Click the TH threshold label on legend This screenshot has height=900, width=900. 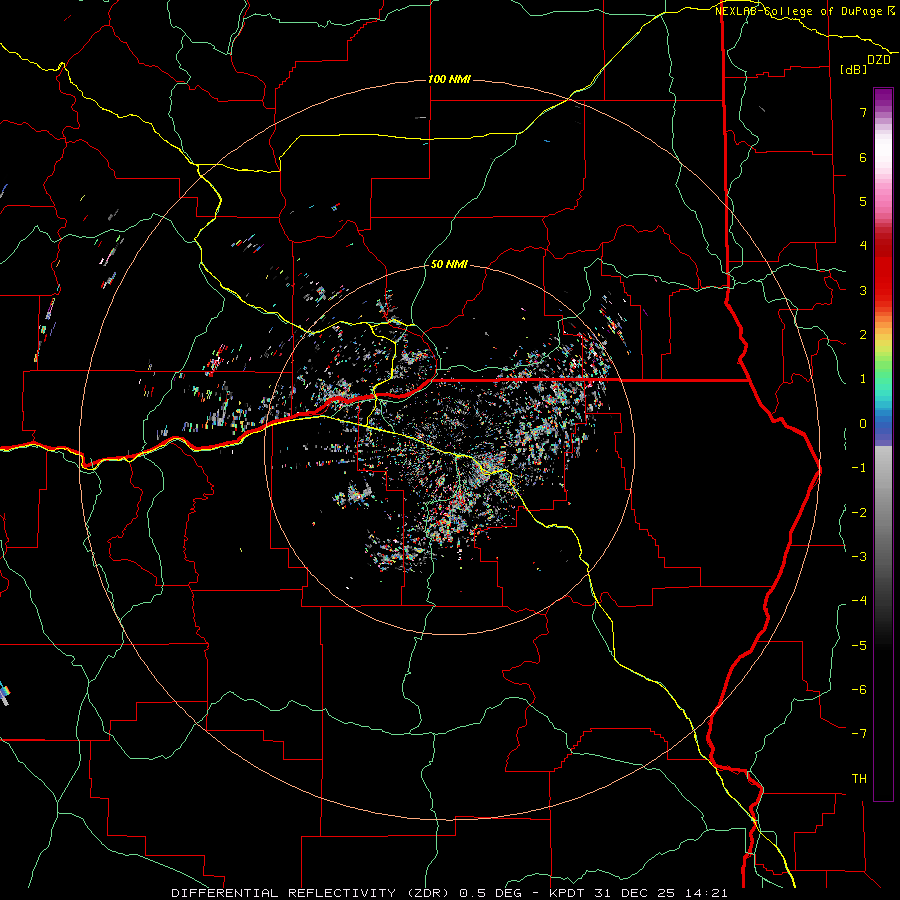coord(859,779)
